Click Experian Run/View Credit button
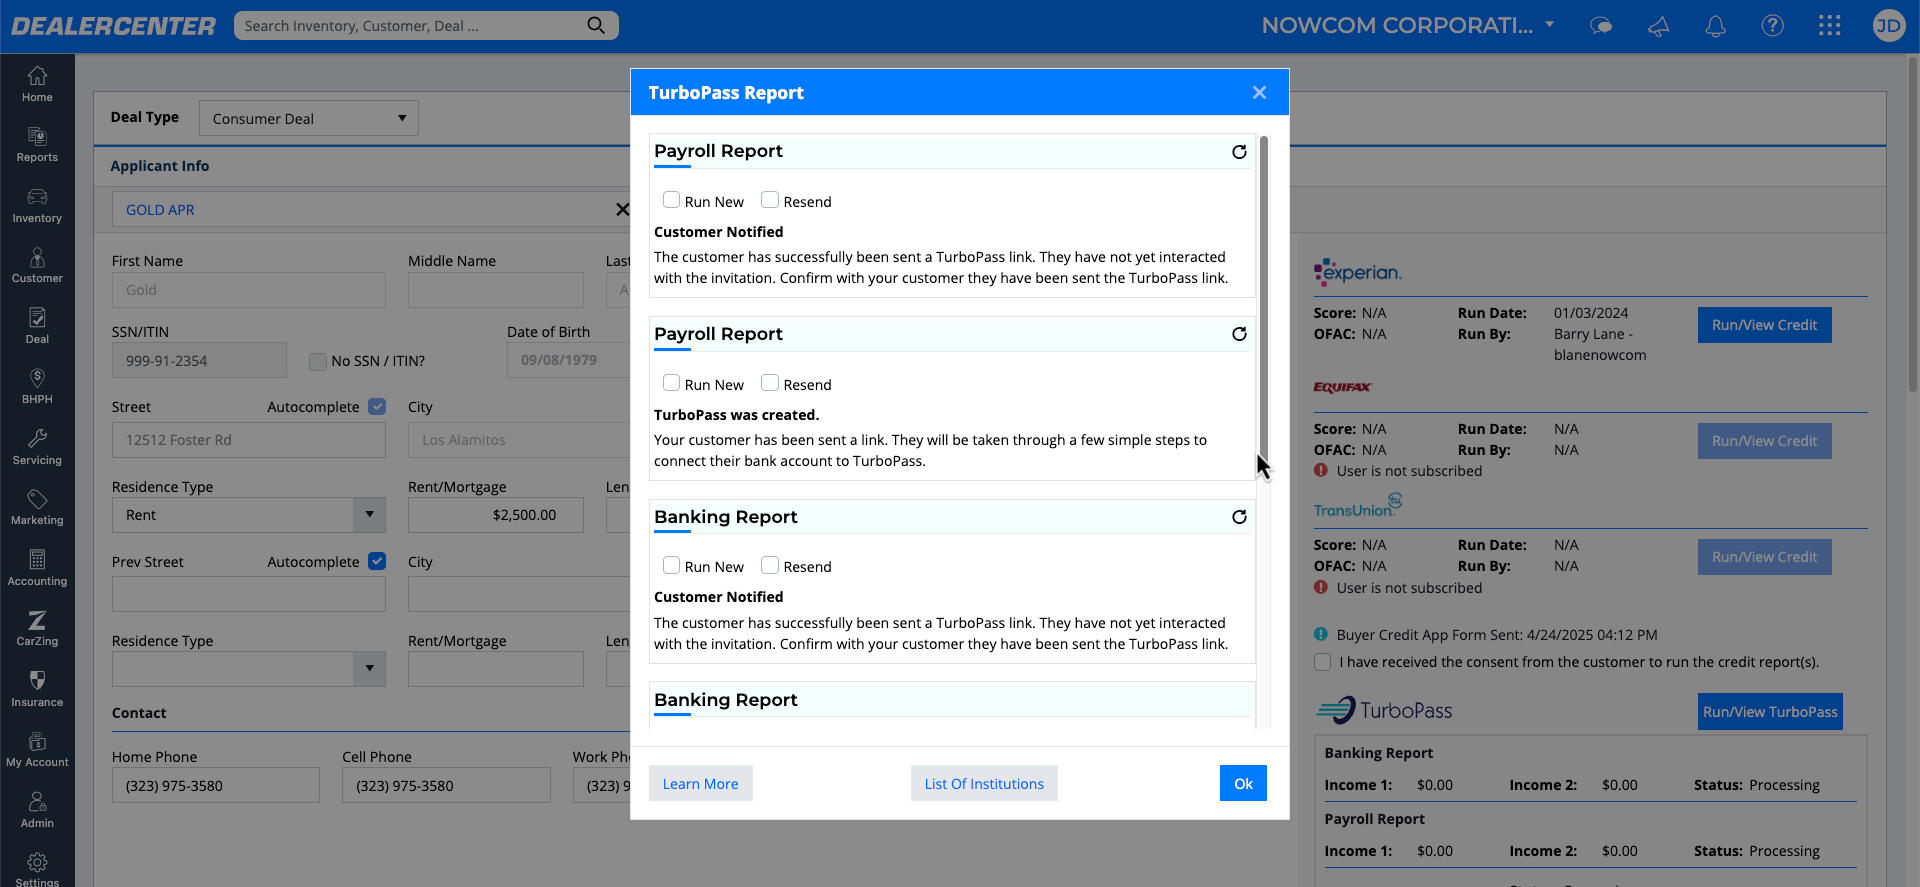Screen dimensions: 1920x887 pos(1764,325)
